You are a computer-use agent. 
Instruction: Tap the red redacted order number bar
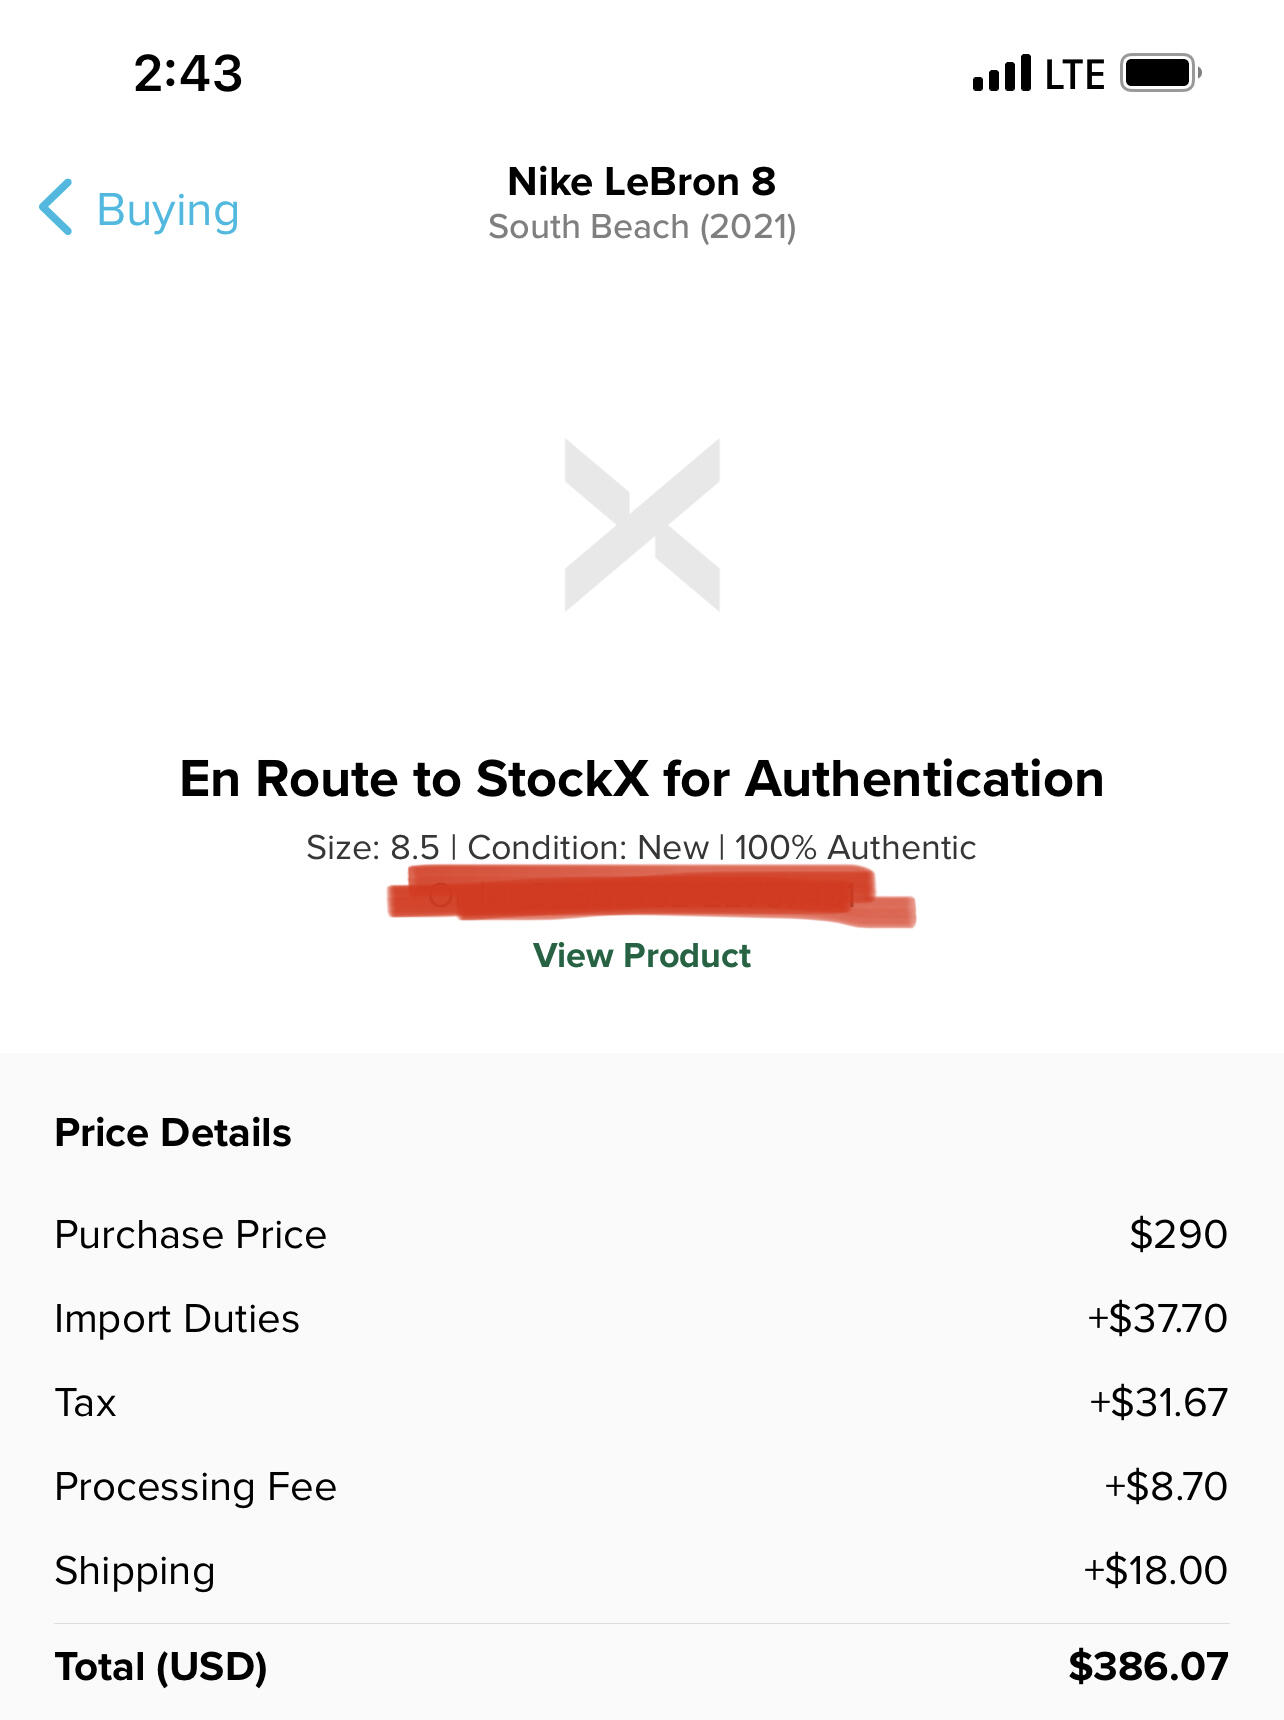coord(650,896)
